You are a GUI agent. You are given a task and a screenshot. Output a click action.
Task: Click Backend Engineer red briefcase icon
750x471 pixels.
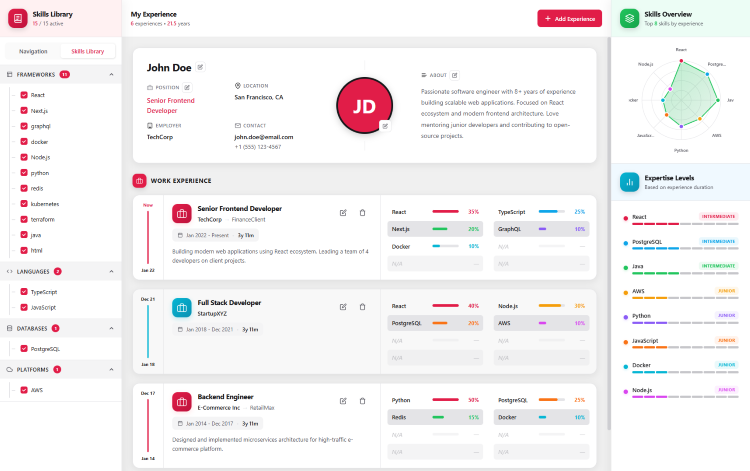point(182,402)
